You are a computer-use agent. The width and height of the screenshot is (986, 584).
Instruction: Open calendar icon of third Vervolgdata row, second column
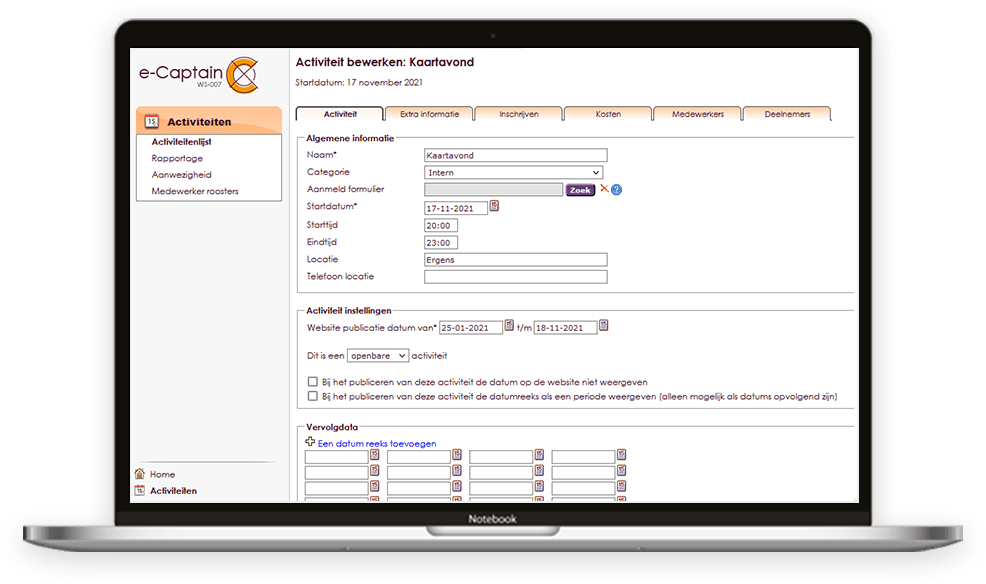(x=457, y=485)
